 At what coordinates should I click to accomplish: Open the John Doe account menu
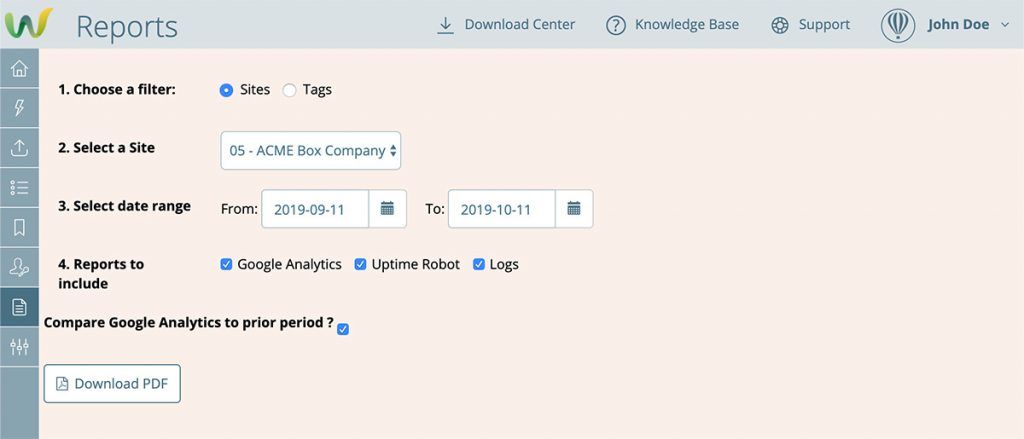tap(945, 25)
